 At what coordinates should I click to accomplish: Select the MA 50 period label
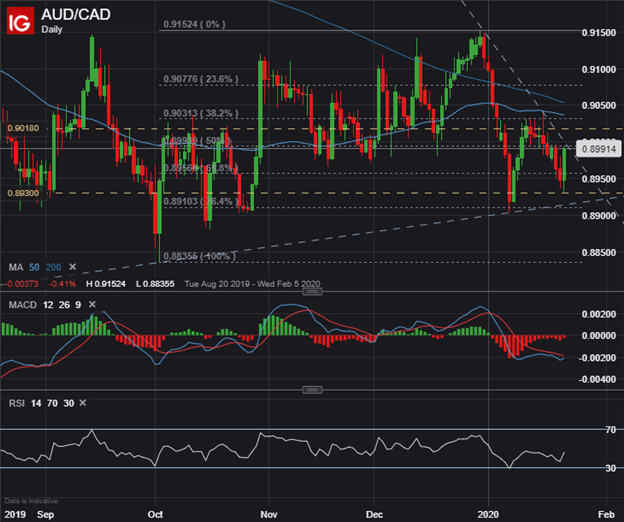click(34, 267)
